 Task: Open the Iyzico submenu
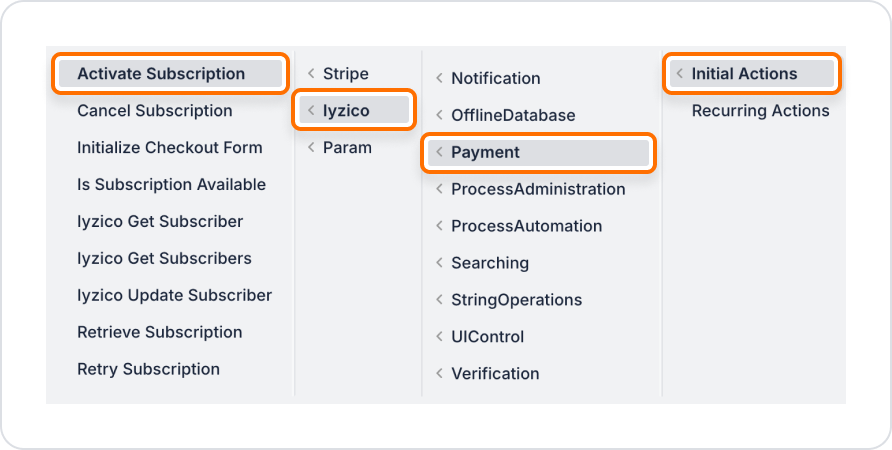pyautogui.click(x=354, y=110)
